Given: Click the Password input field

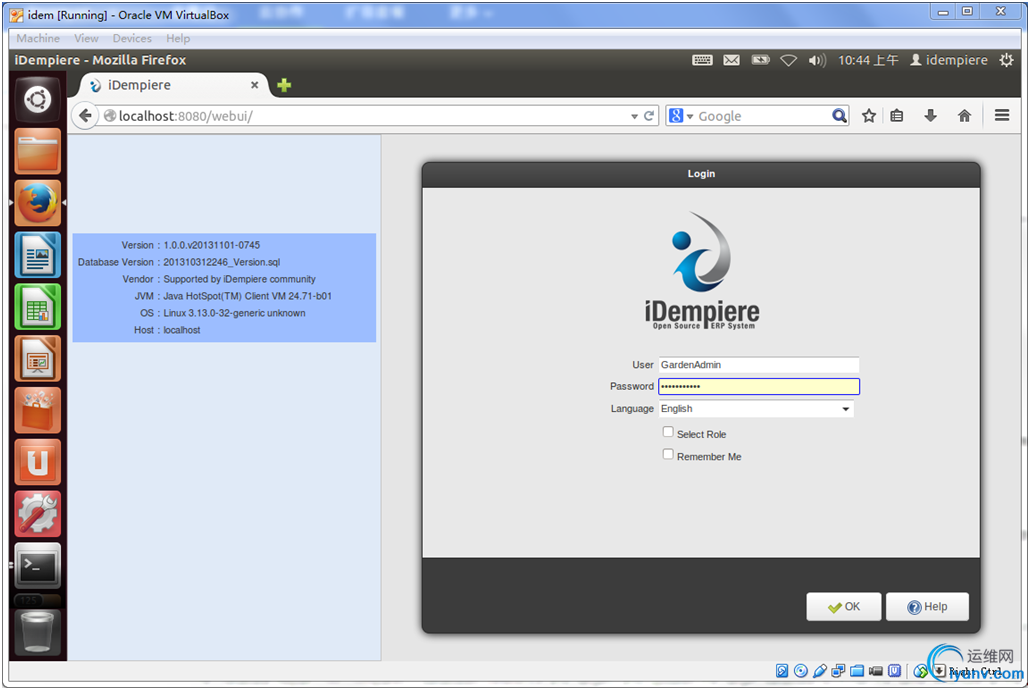Looking at the screenshot, I should [x=759, y=386].
